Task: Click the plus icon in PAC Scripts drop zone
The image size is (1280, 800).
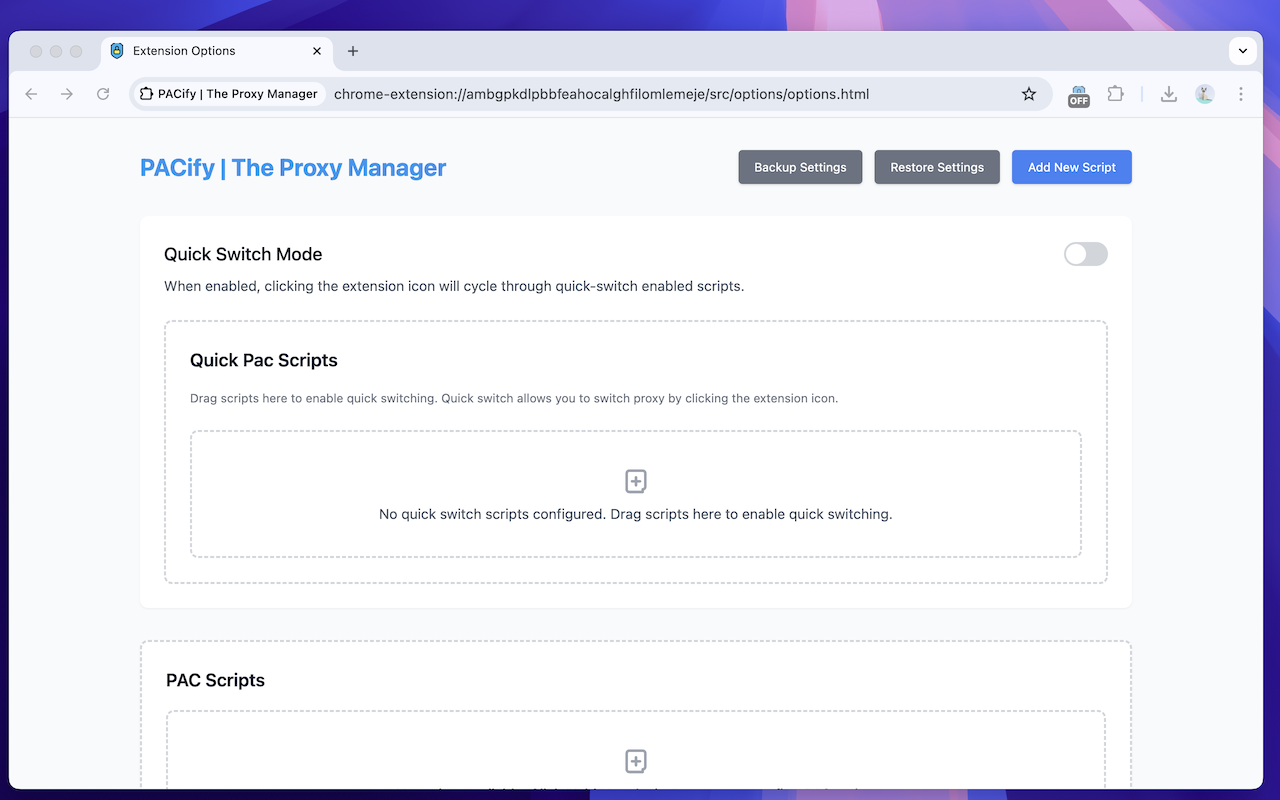Action: [x=636, y=761]
